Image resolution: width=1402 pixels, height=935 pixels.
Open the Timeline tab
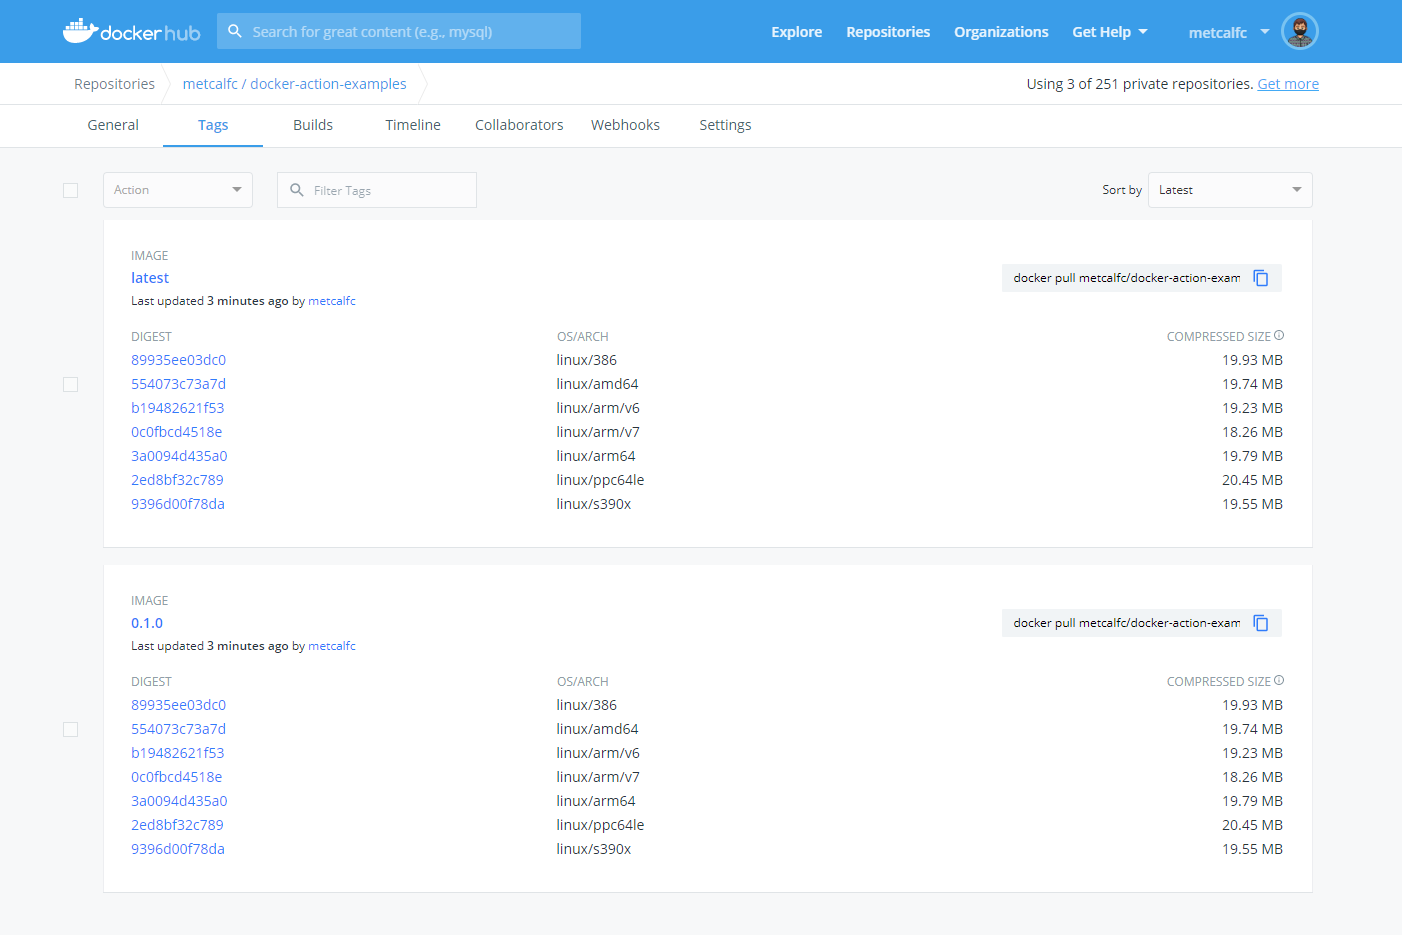point(413,125)
